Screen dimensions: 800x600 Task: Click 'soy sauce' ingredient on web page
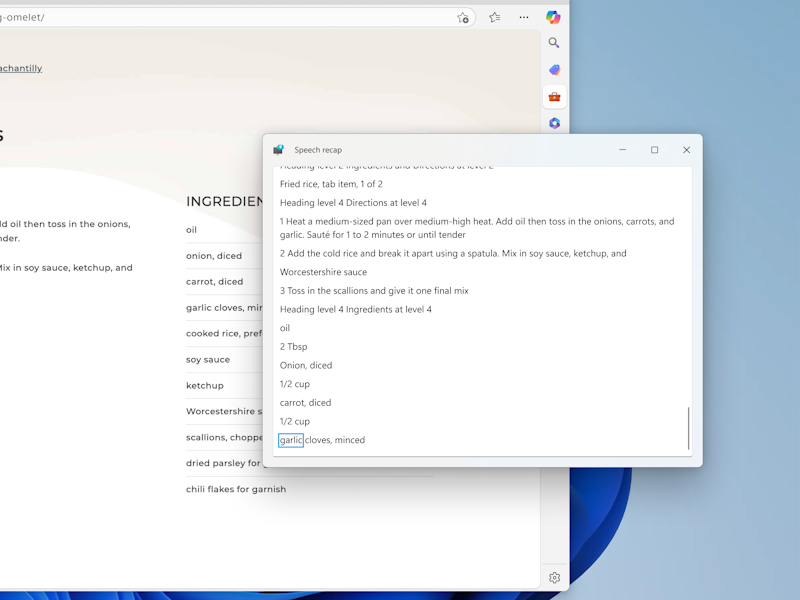(208, 360)
